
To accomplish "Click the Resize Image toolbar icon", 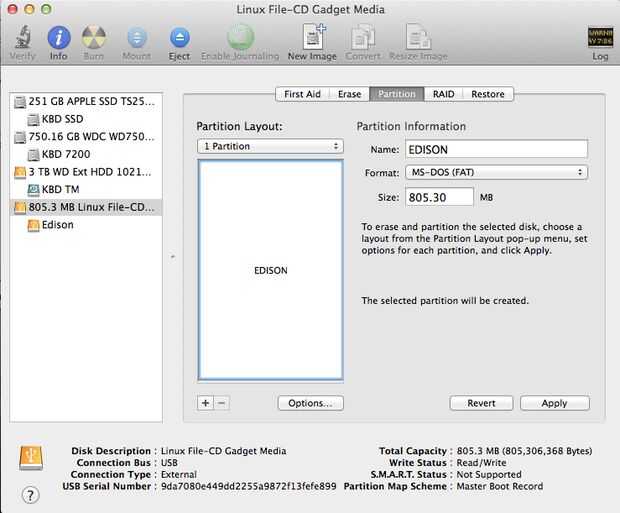I will 418,37.
